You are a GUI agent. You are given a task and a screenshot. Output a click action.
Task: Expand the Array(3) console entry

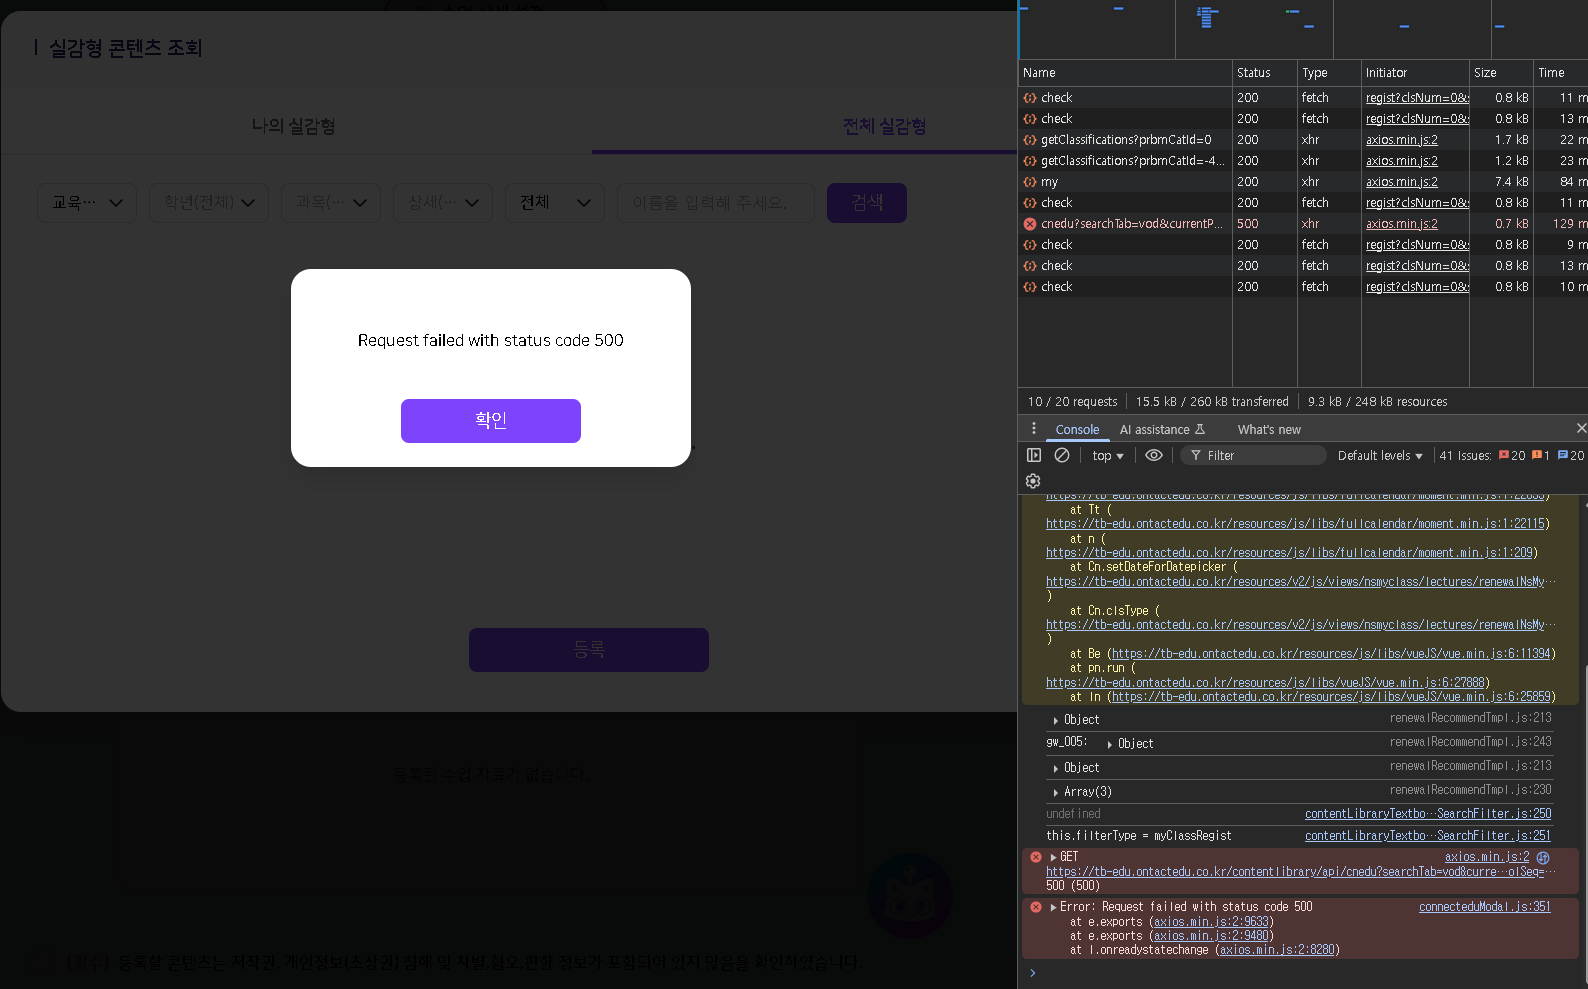point(1056,792)
